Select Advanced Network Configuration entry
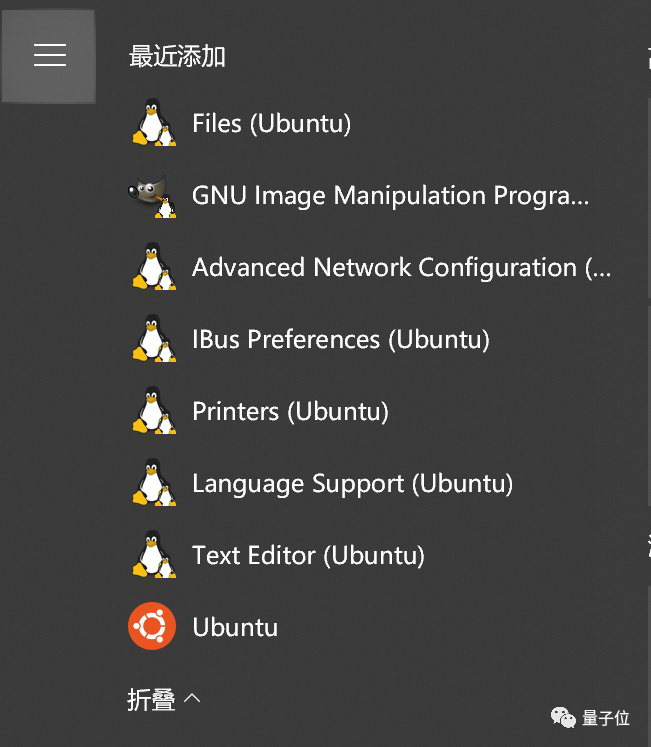The height and width of the screenshot is (747, 651). (400, 268)
